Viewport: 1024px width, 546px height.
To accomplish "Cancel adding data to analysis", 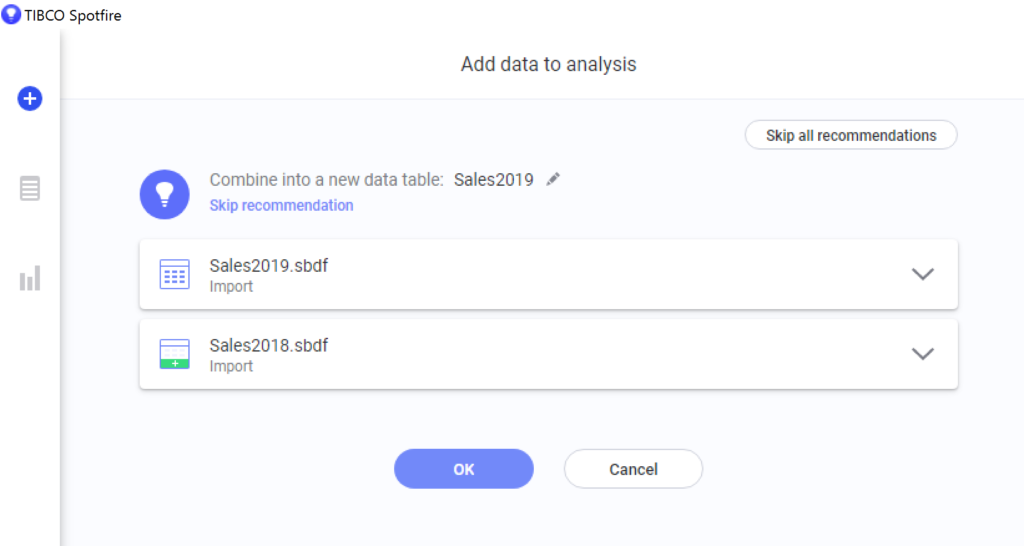I will 633,469.
